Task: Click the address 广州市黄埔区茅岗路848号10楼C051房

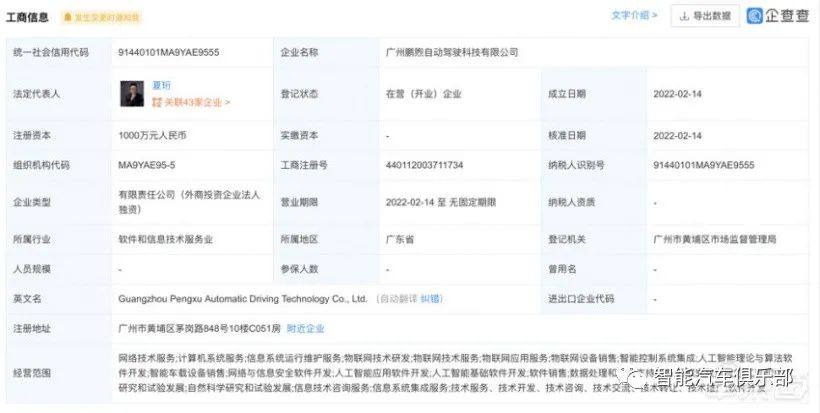Action: pyautogui.click(x=200, y=329)
